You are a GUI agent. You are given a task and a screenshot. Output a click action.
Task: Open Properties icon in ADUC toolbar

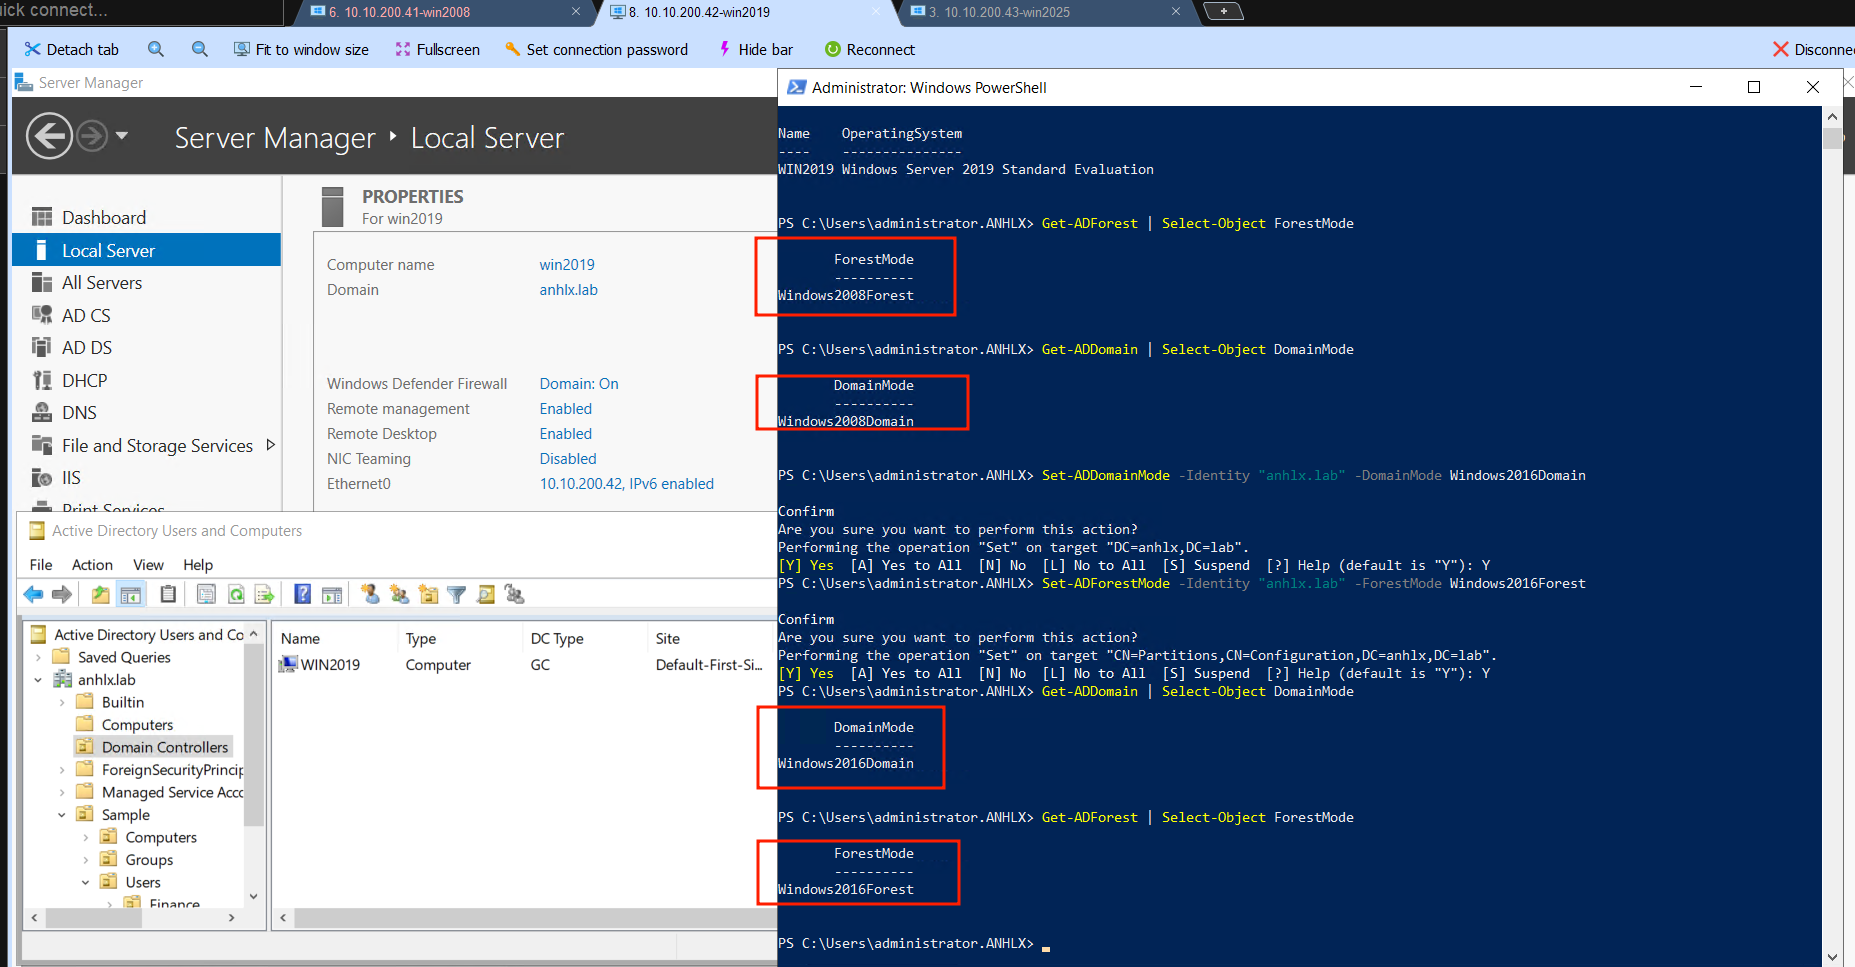coord(206,595)
